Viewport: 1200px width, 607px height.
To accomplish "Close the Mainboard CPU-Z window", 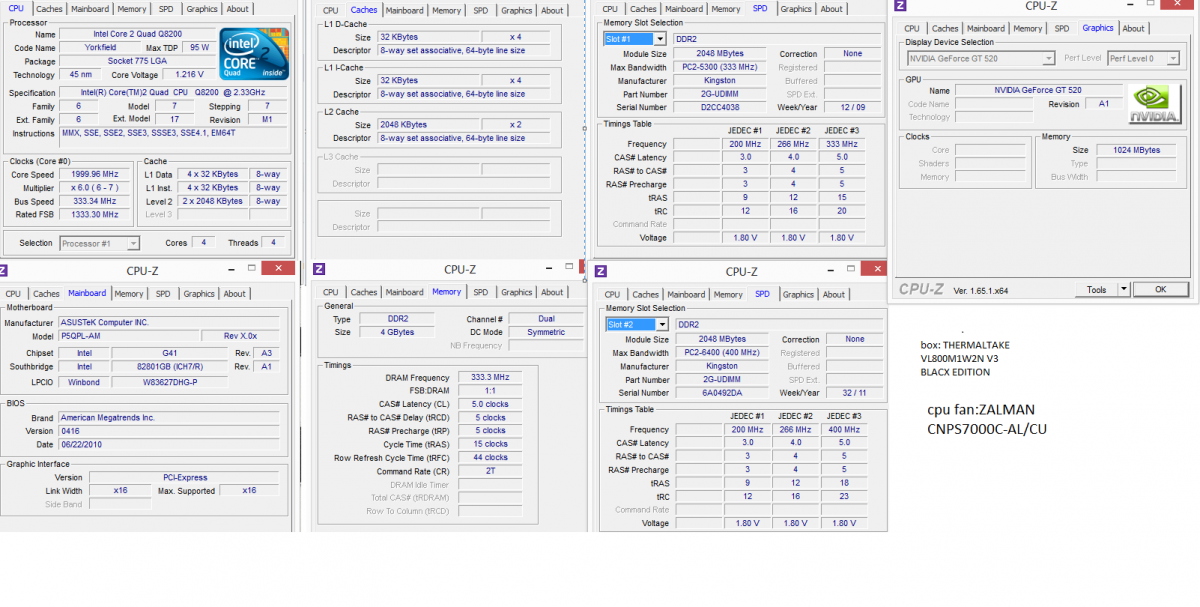I will pos(278,269).
